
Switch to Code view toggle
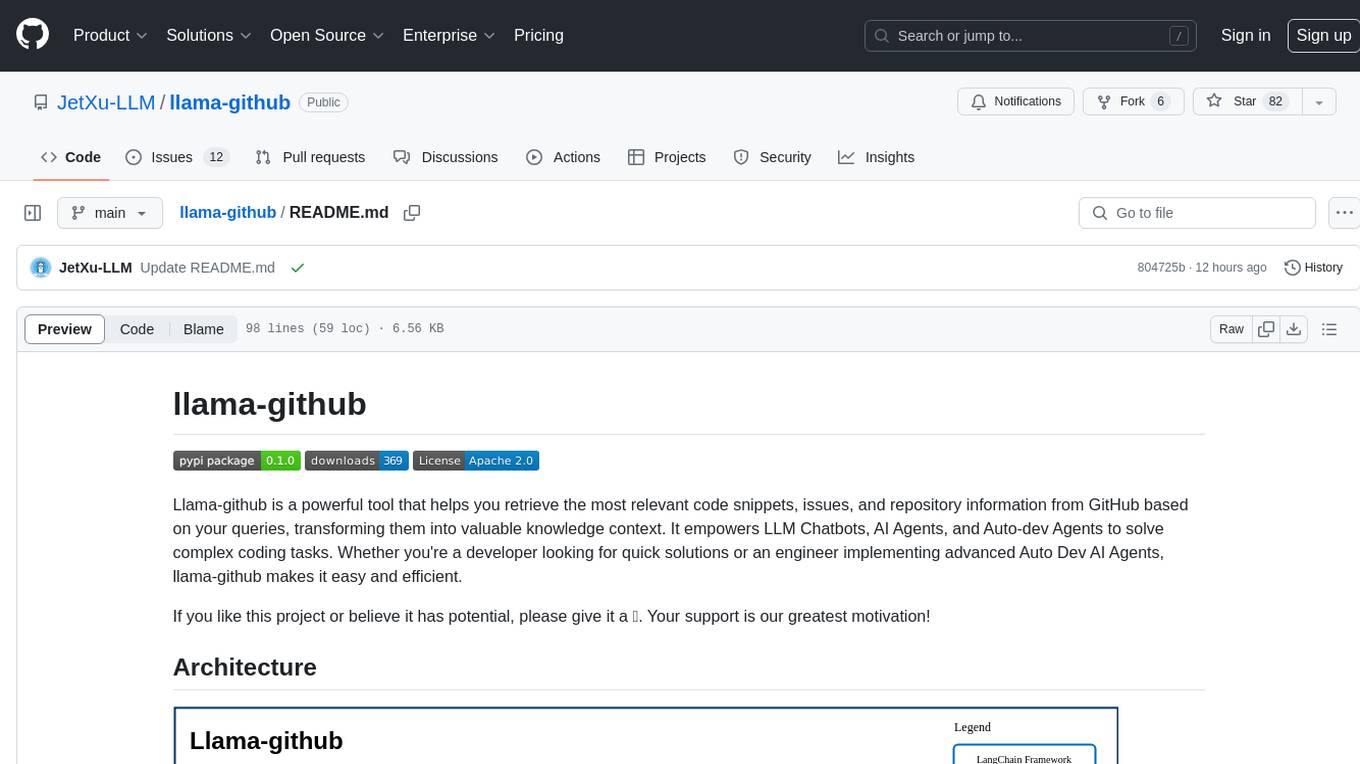pyautogui.click(x=137, y=329)
